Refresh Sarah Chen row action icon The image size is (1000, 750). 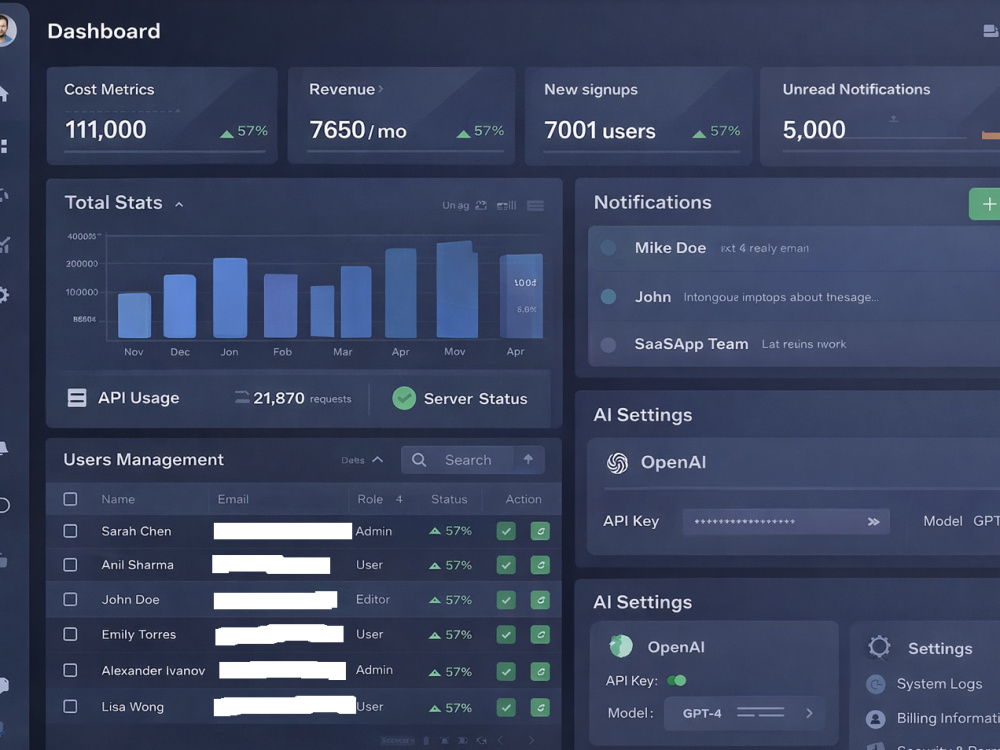click(x=540, y=531)
